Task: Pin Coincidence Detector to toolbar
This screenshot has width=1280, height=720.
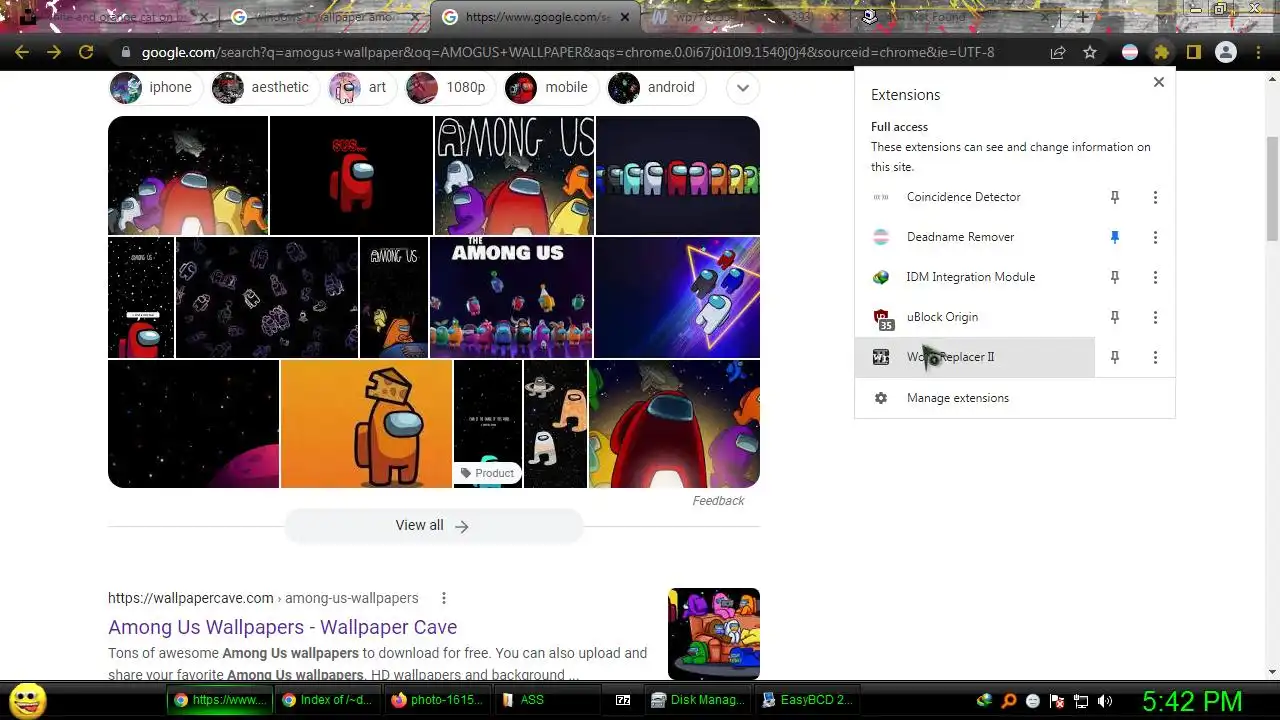Action: (1115, 197)
